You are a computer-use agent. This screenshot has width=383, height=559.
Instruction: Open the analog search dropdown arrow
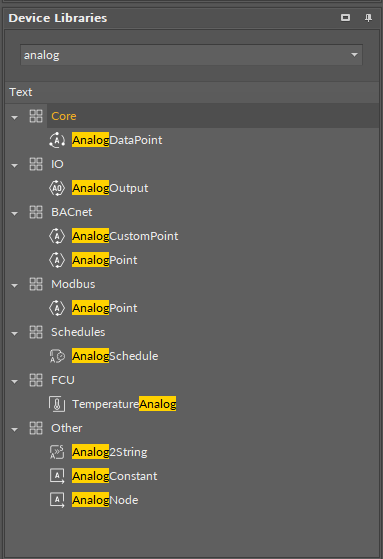(354, 55)
